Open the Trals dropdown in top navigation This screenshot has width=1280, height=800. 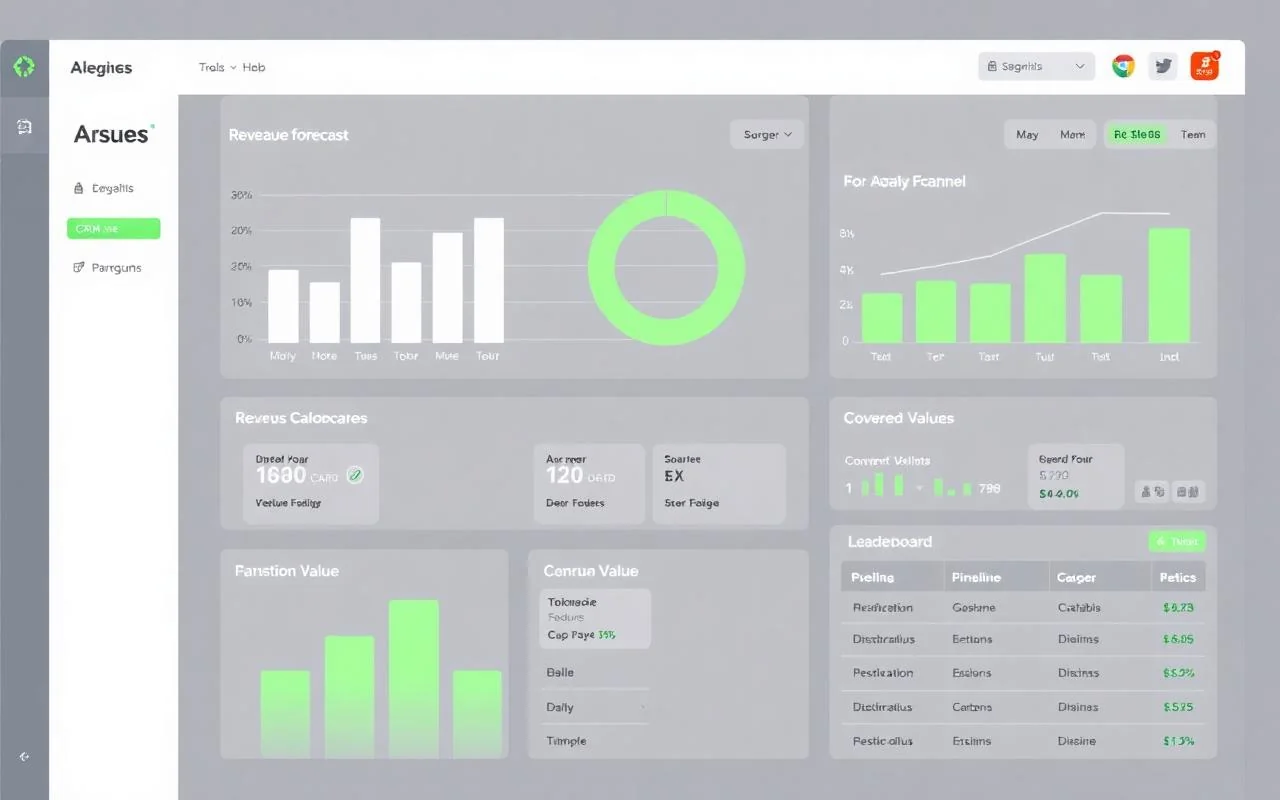point(217,67)
